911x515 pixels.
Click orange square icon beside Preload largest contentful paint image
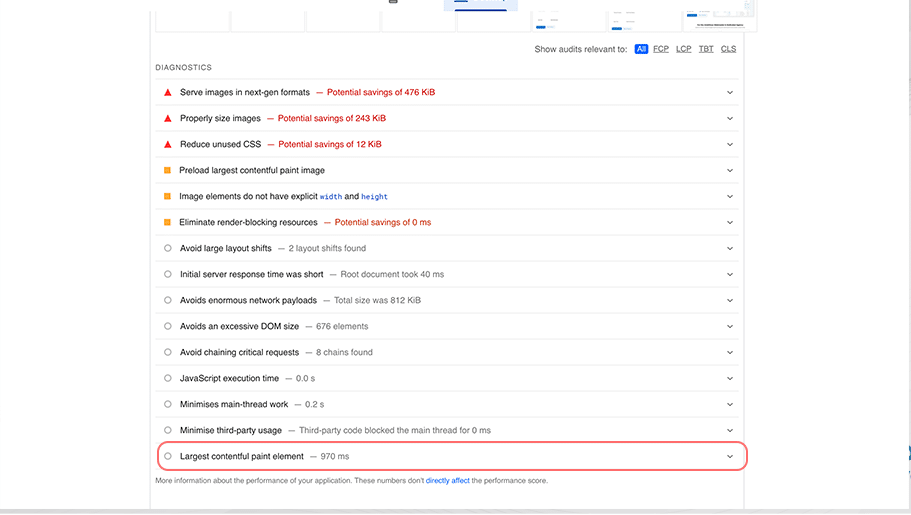pos(167,170)
